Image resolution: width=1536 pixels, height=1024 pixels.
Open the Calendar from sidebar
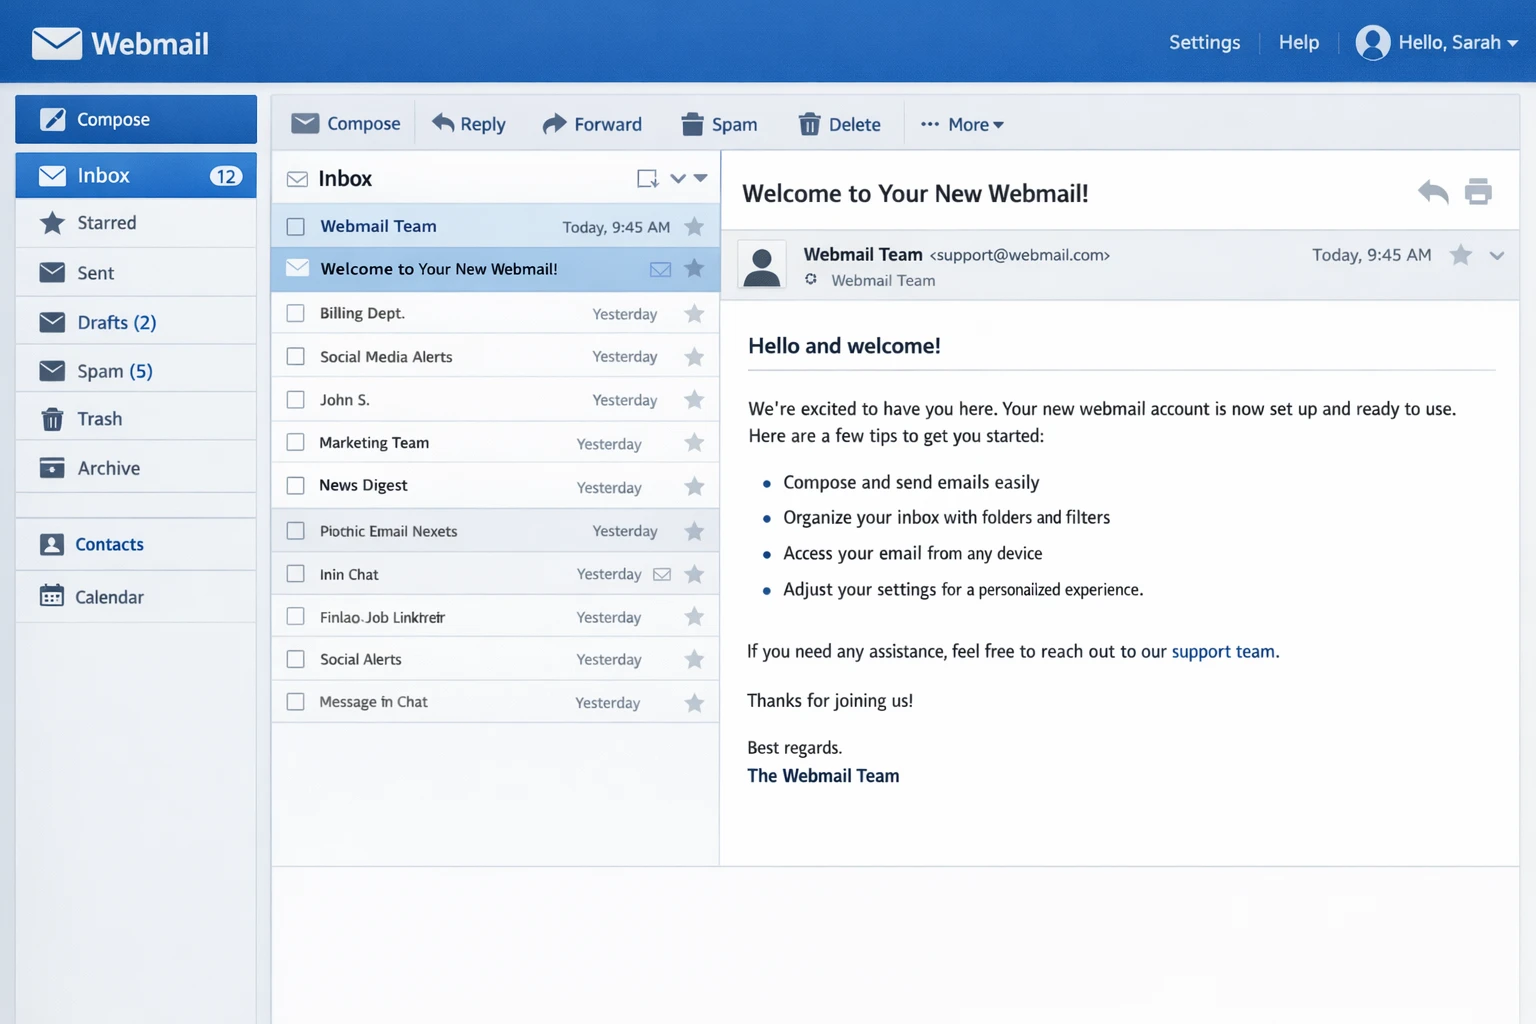click(109, 597)
